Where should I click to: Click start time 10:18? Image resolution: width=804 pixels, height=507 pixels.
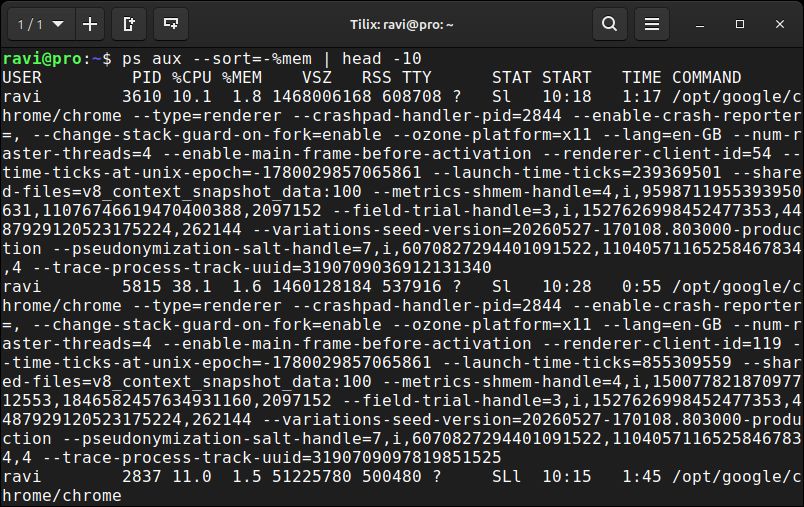567,97
